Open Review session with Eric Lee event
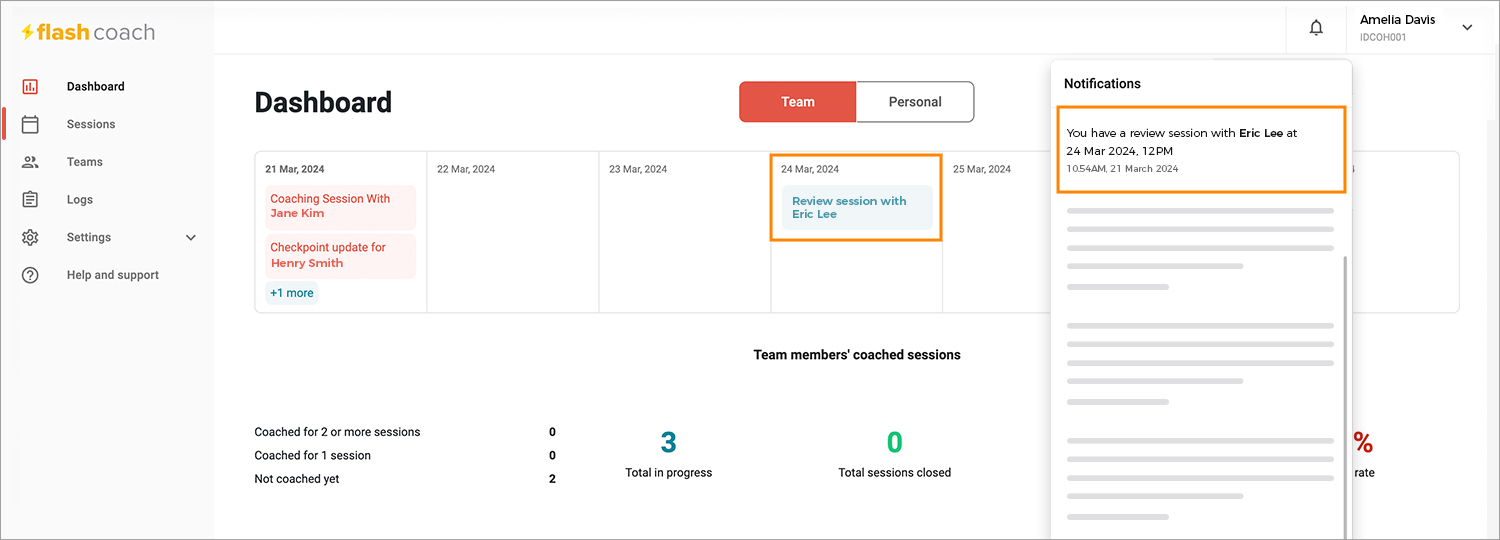The width and height of the screenshot is (1500, 540). 857,207
